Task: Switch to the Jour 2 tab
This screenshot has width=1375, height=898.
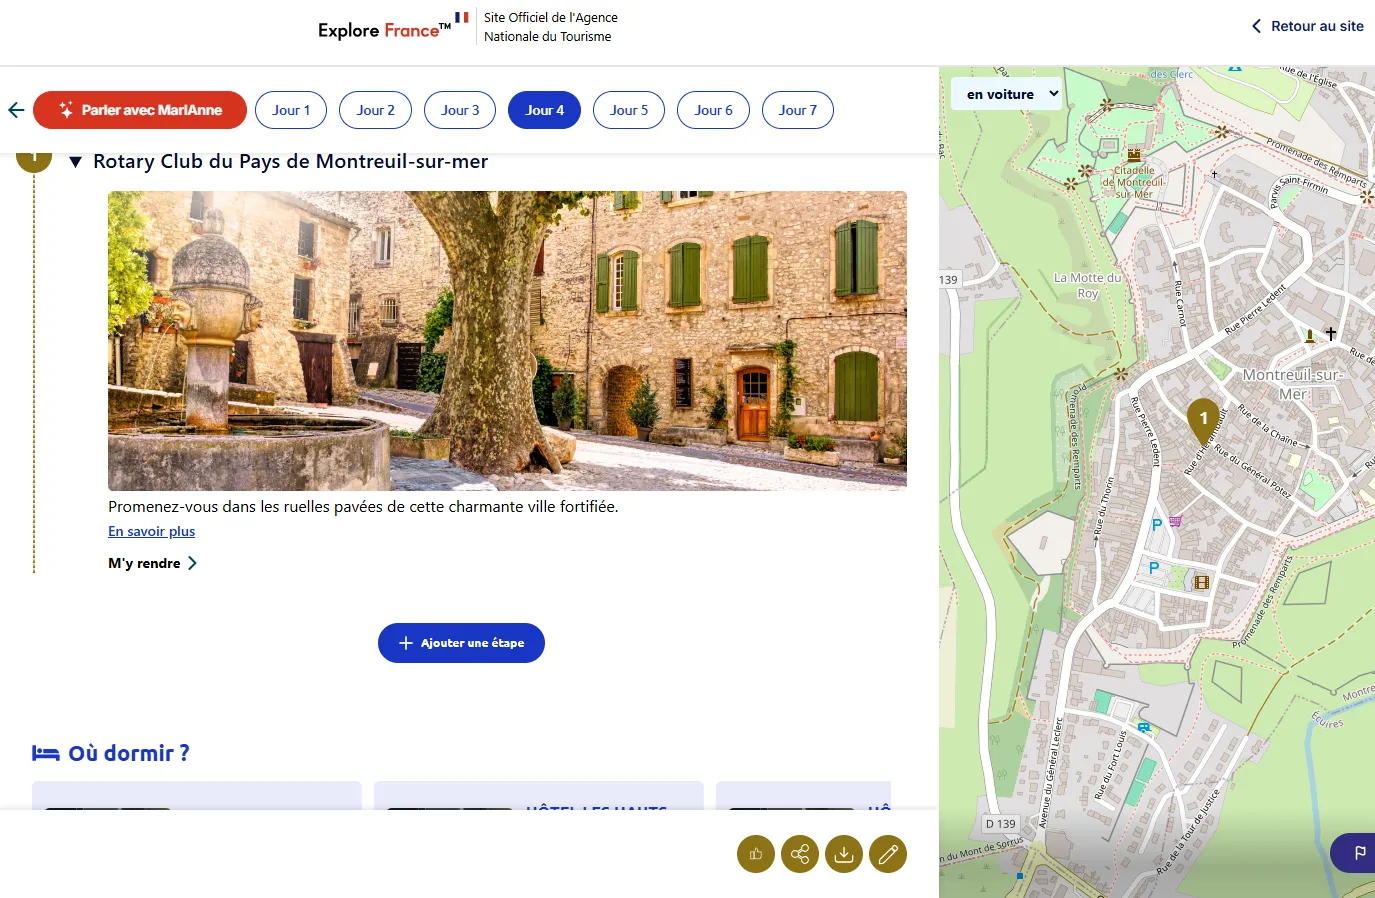Action: point(375,110)
